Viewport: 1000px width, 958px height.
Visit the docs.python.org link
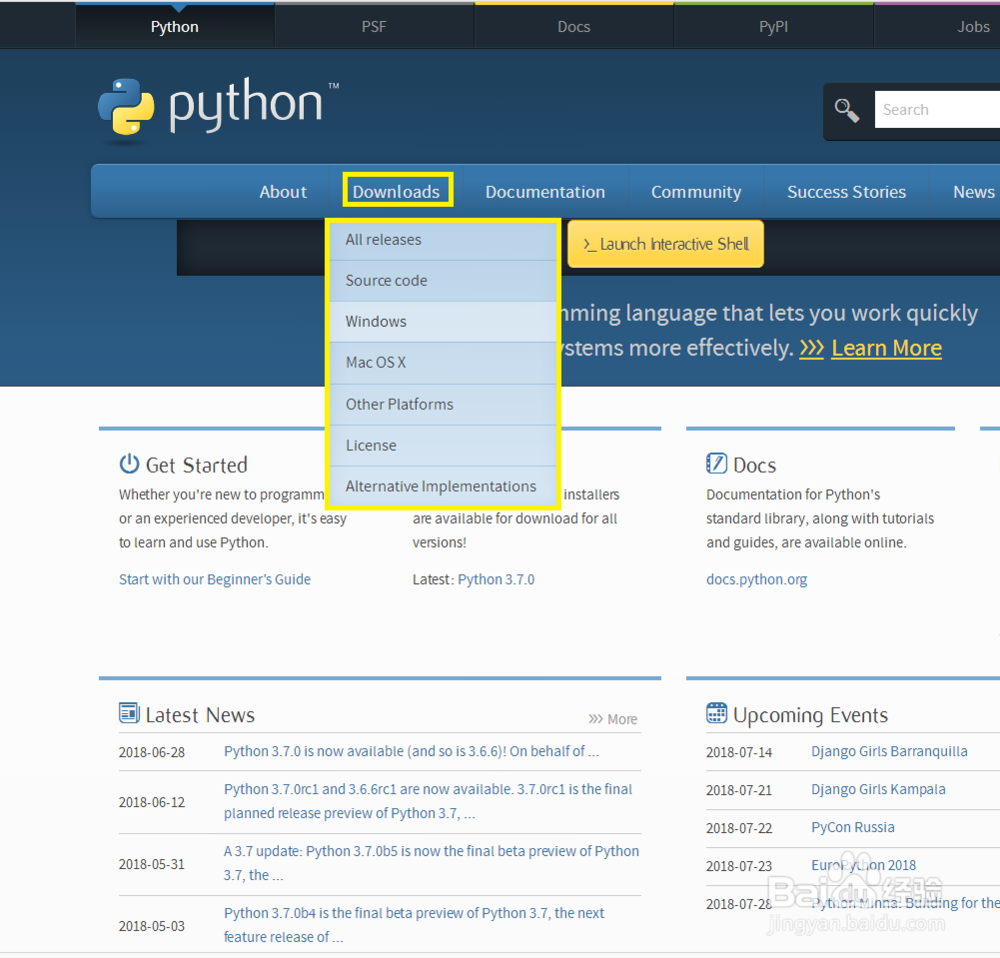tap(756, 579)
